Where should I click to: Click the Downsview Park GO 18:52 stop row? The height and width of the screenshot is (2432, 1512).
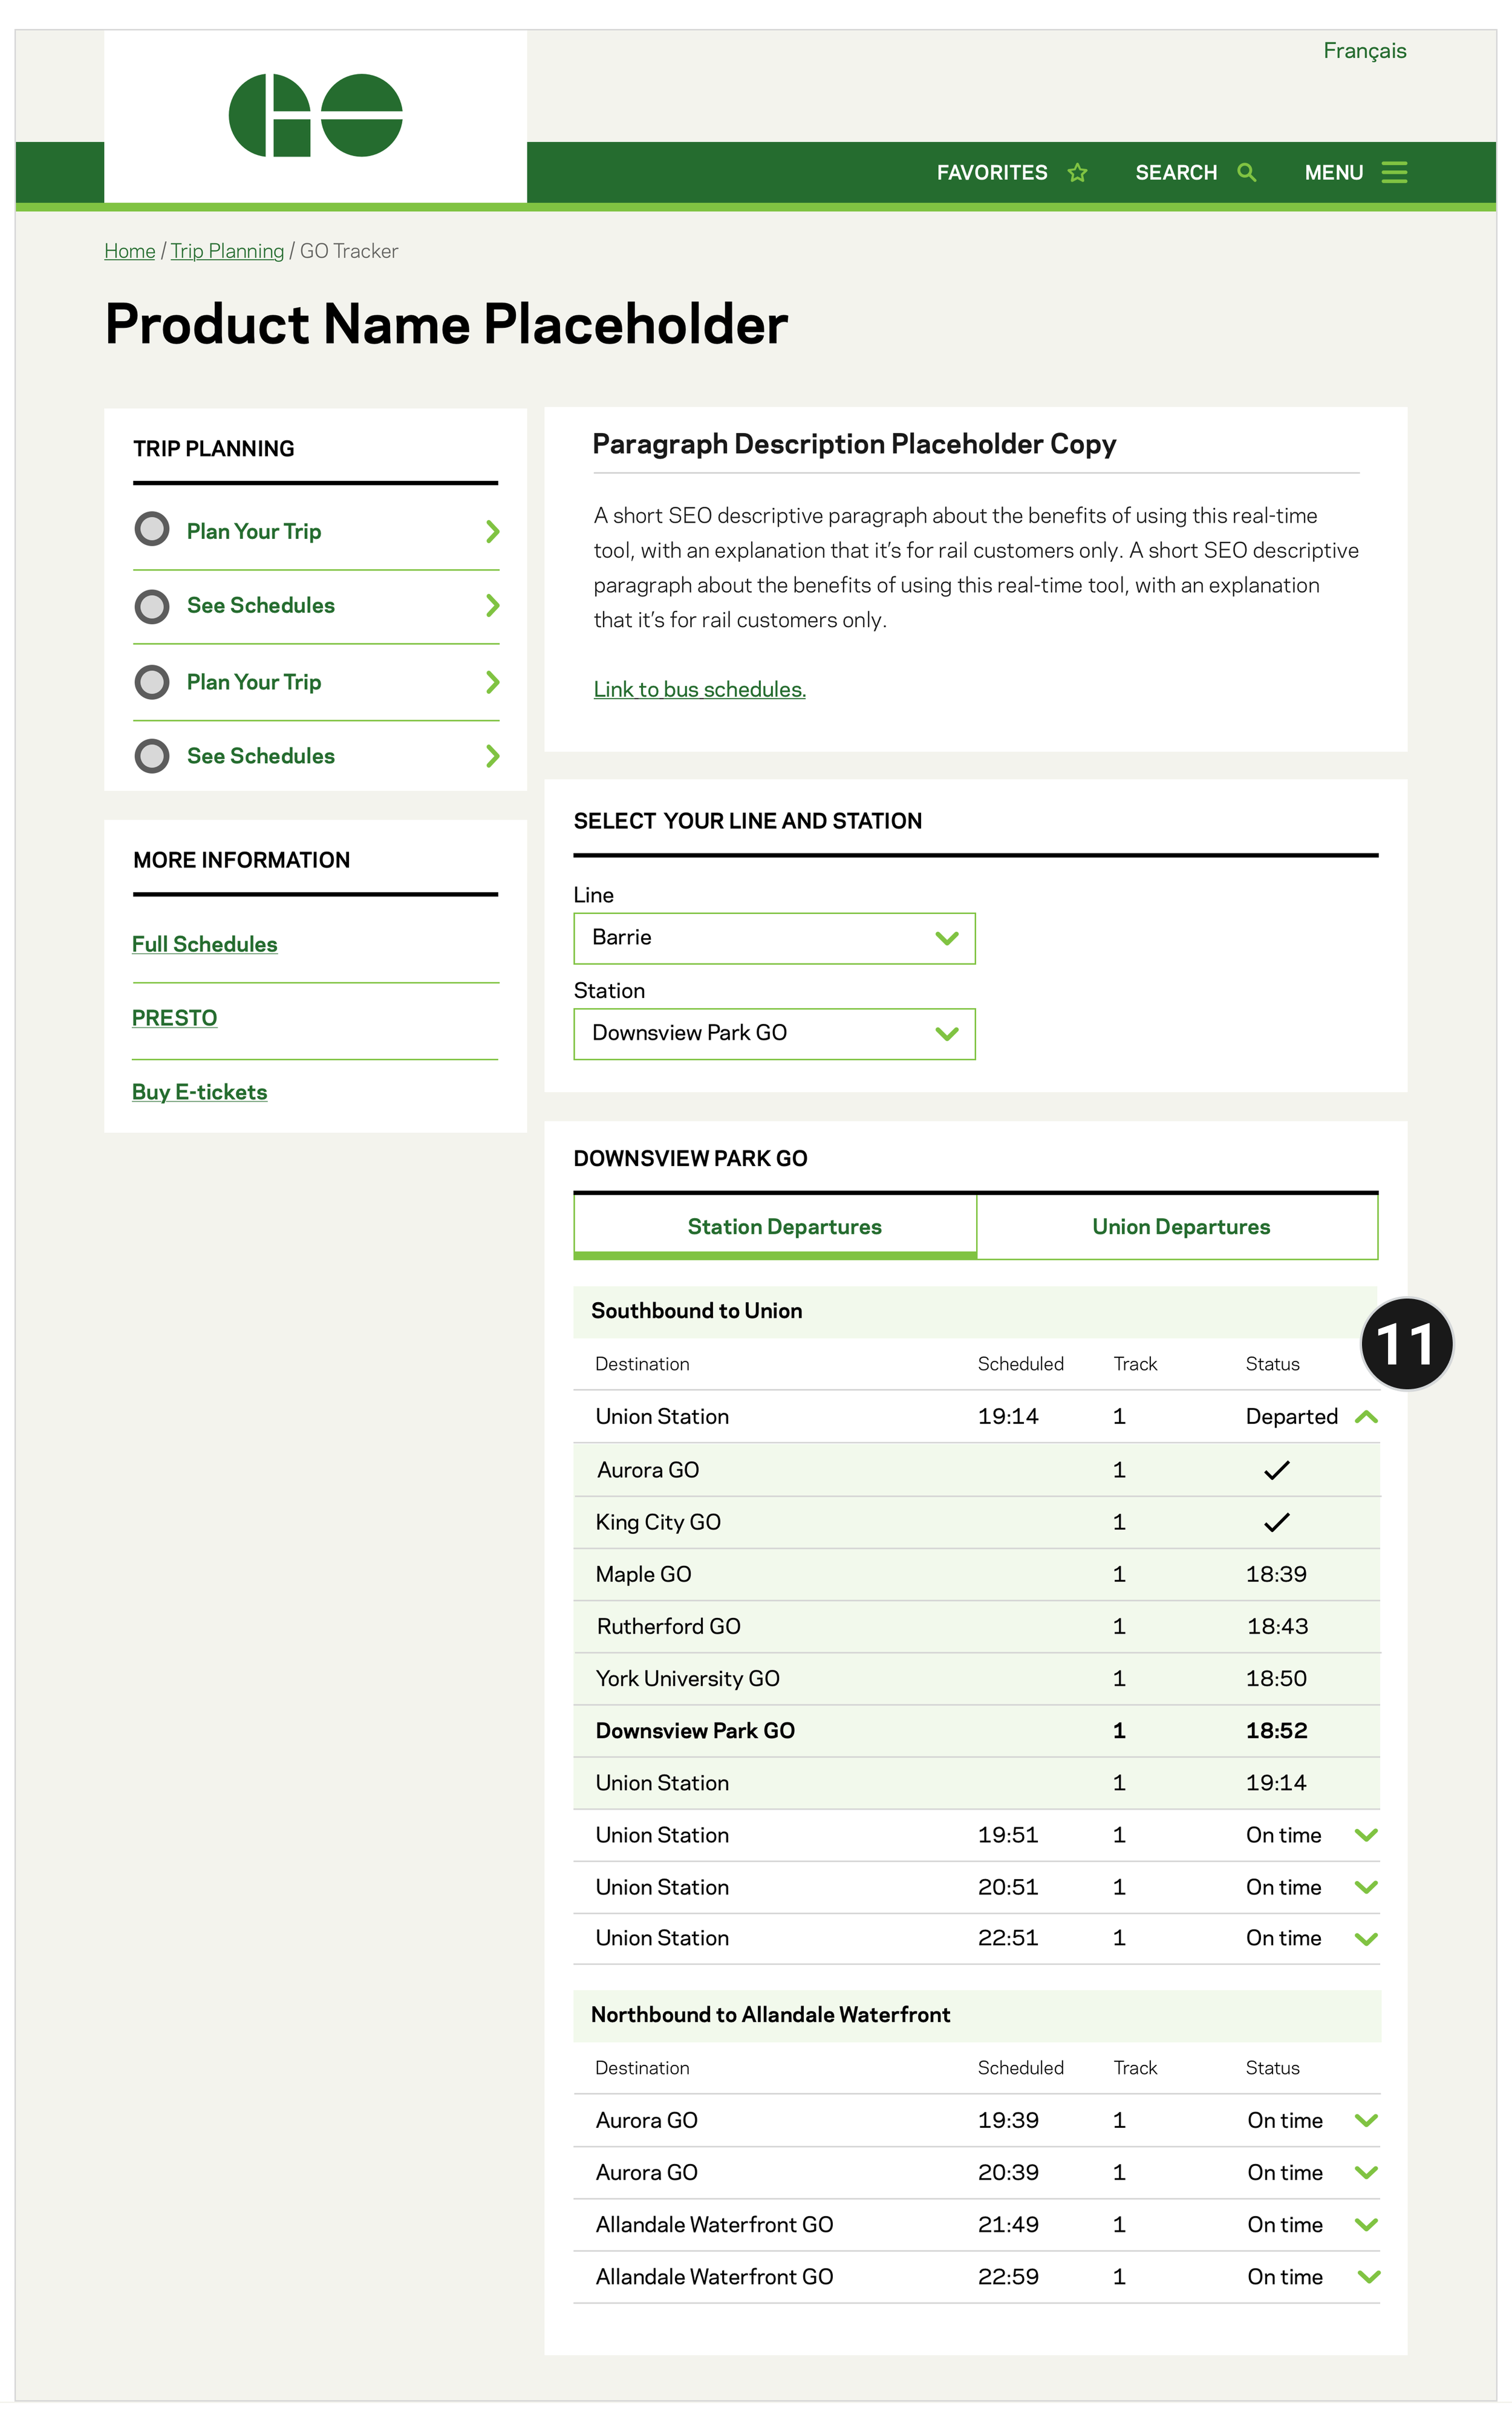click(976, 1731)
